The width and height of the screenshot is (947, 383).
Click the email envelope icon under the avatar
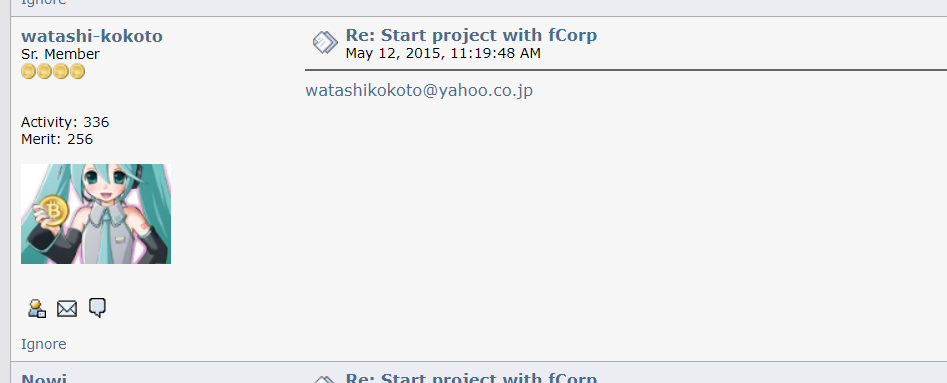(67, 309)
